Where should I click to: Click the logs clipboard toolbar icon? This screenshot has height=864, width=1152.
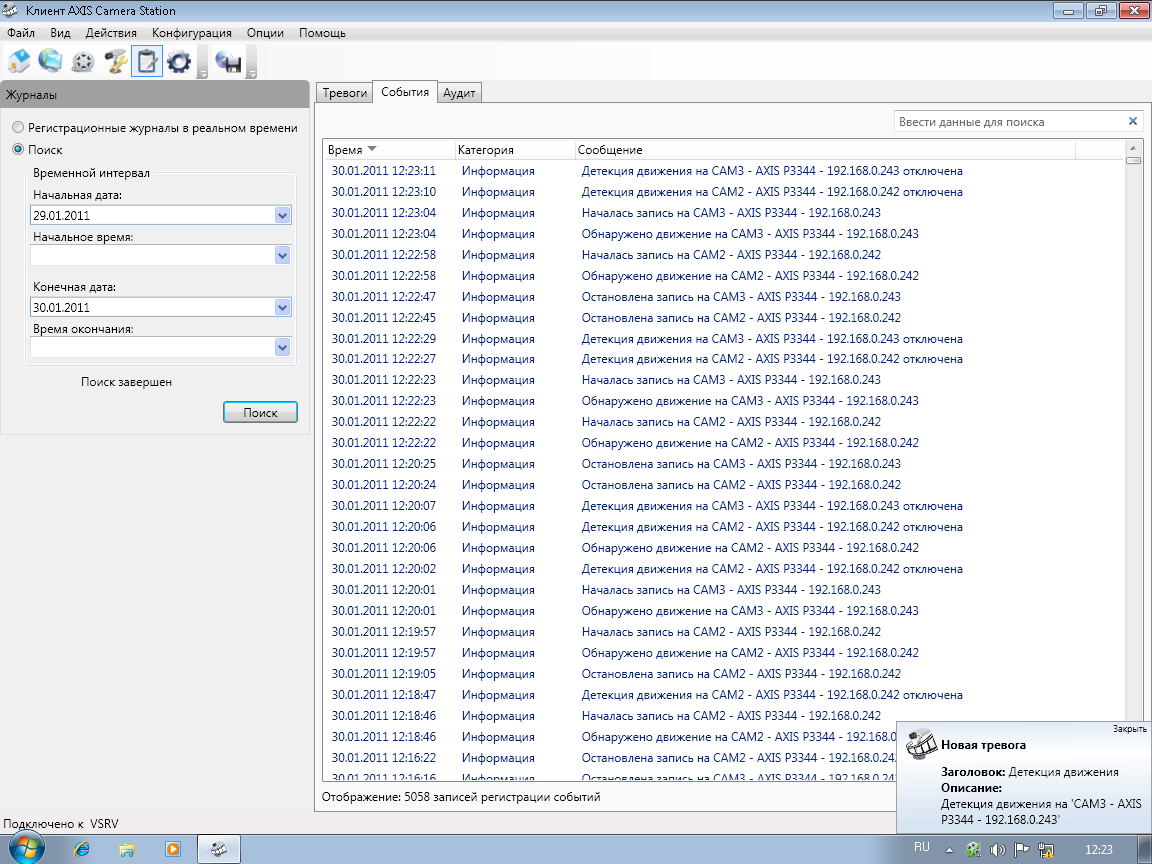point(147,62)
